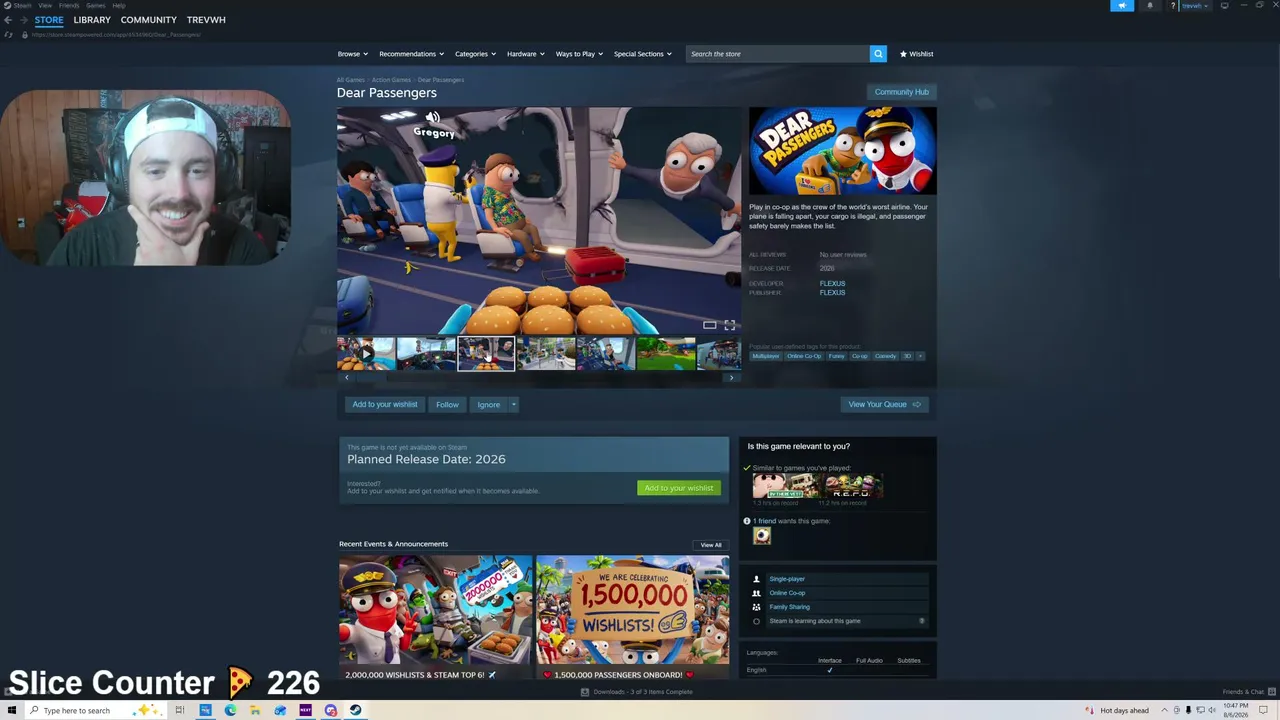Expand the Categories dropdown
Image resolution: width=1280 pixels, height=720 pixels.
click(x=475, y=54)
